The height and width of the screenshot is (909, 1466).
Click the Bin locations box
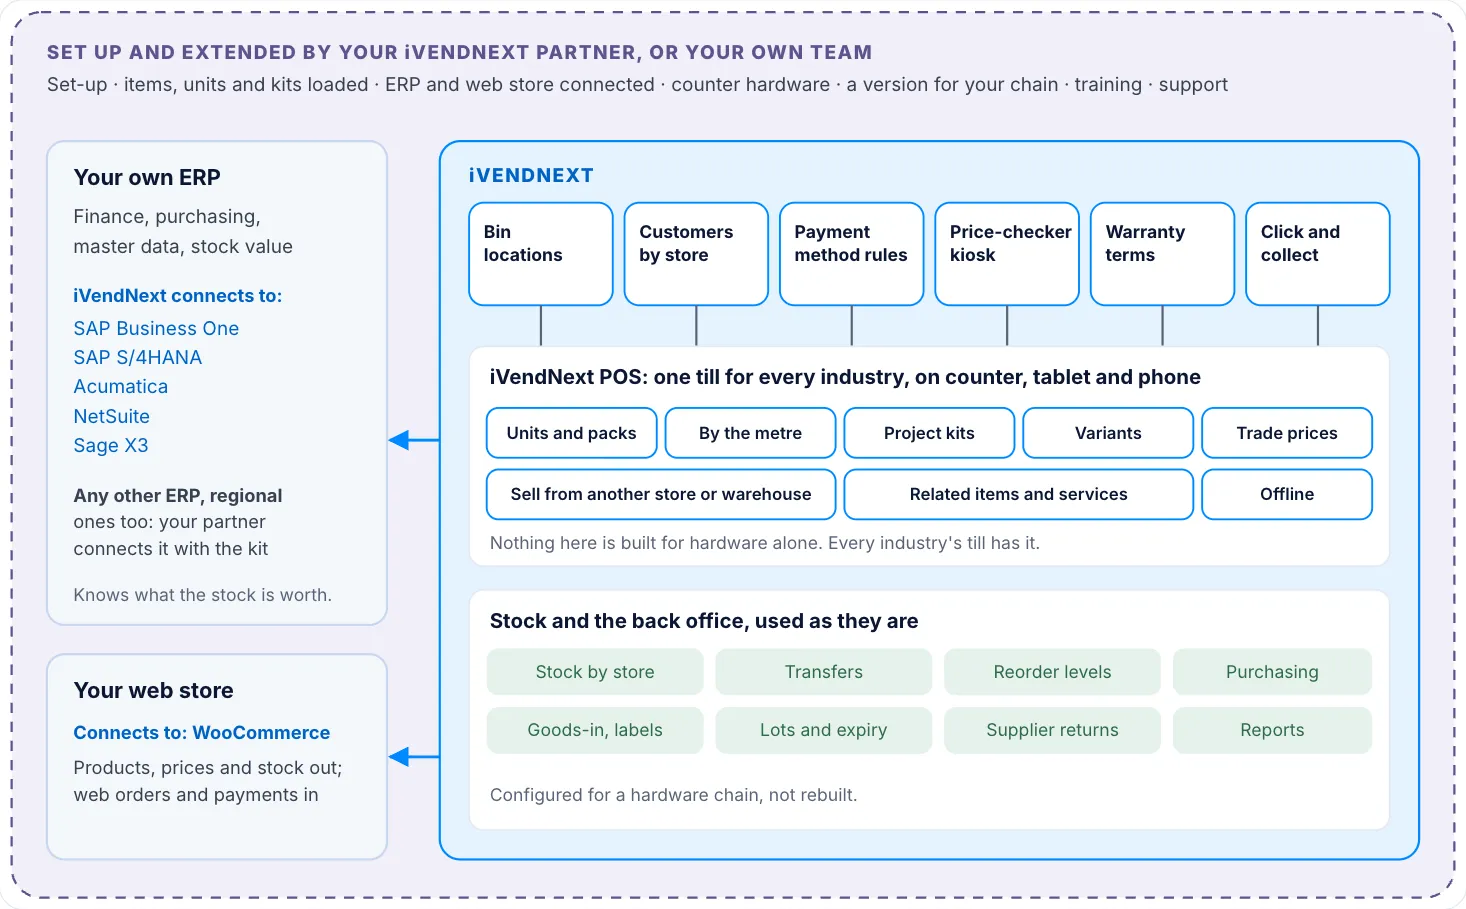click(x=541, y=254)
